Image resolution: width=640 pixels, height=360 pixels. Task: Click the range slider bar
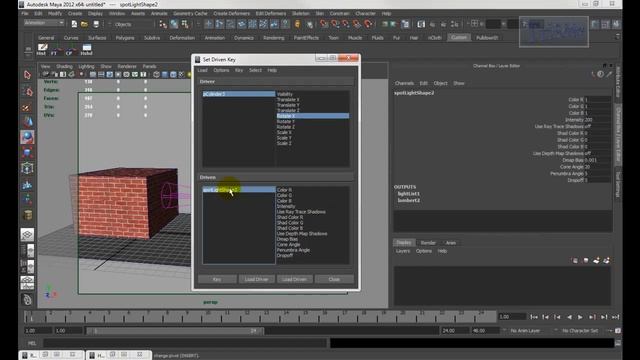pos(175,331)
